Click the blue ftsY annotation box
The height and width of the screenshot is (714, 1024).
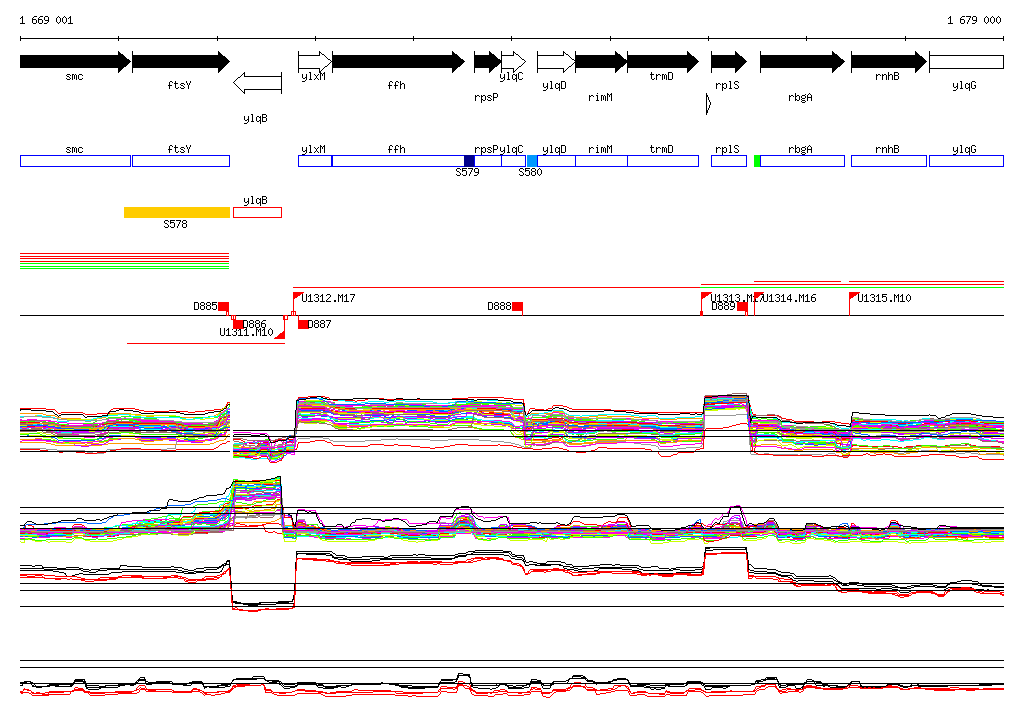(181, 161)
